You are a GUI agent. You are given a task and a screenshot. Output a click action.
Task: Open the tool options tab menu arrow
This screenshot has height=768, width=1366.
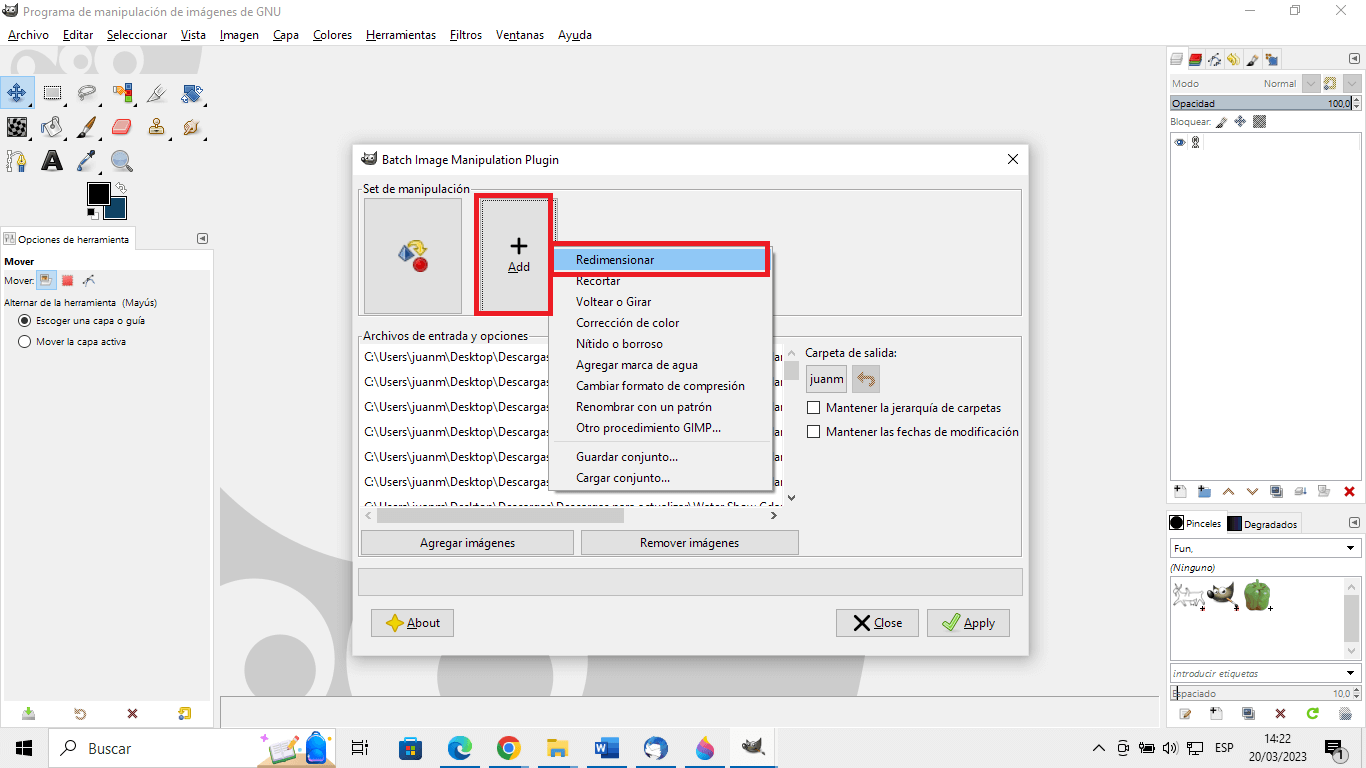point(203,239)
